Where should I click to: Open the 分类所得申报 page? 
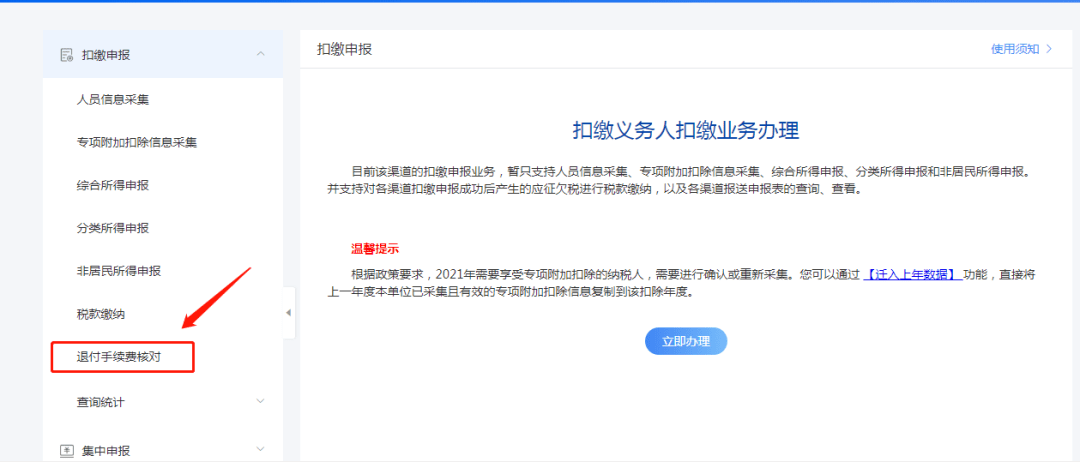[x=113, y=228]
